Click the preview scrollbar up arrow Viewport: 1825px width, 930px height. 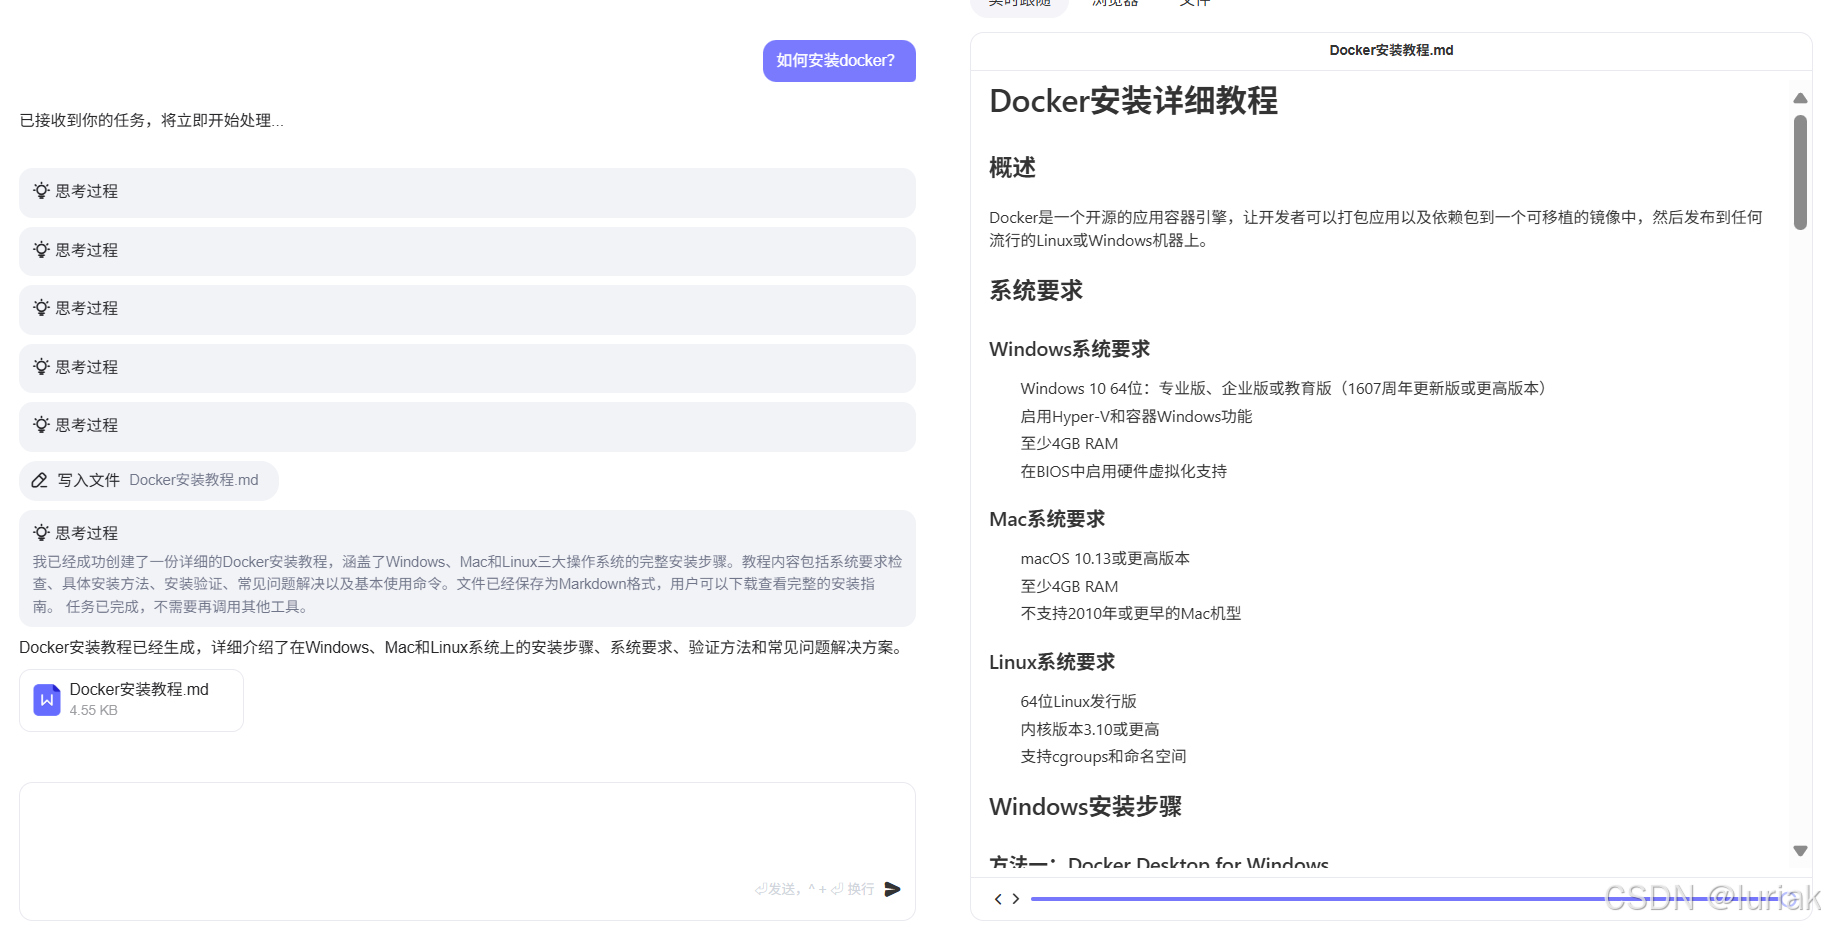click(x=1800, y=98)
